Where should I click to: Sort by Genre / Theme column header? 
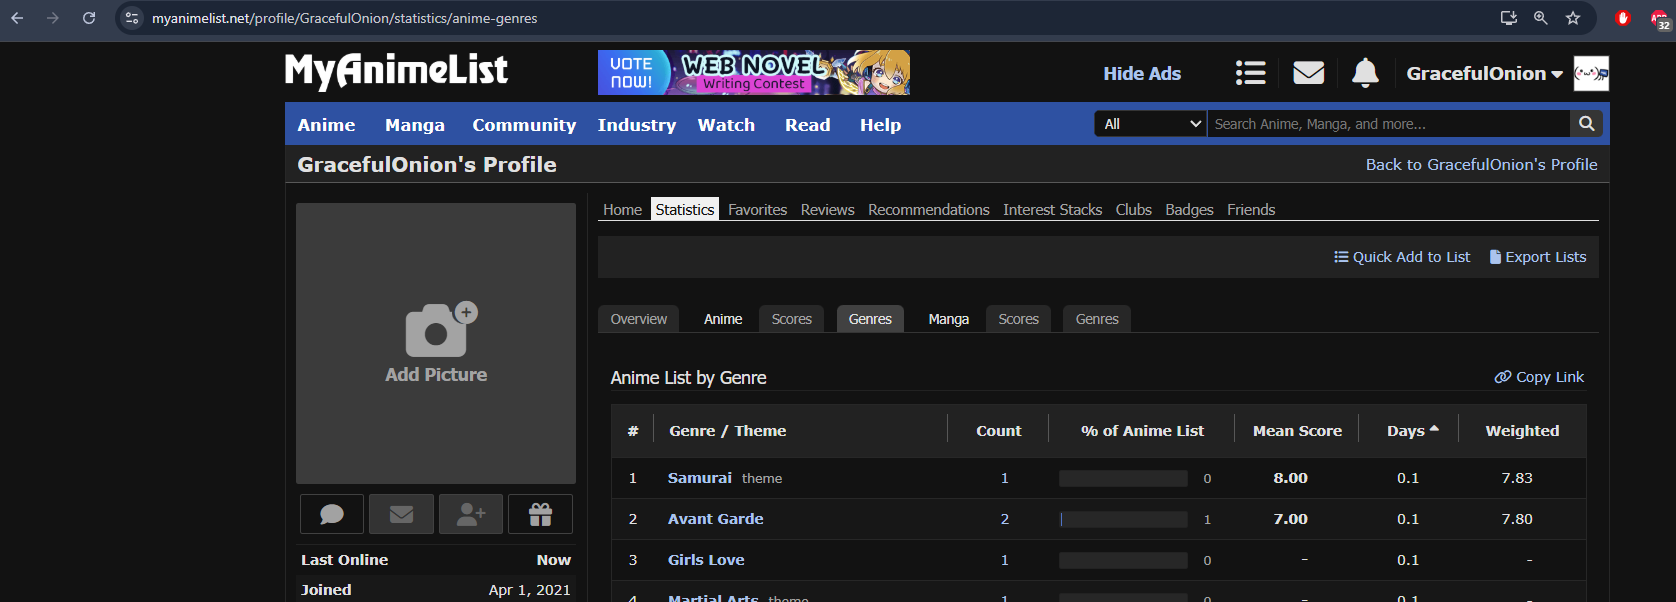pyautogui.click(x=728, y=431)
